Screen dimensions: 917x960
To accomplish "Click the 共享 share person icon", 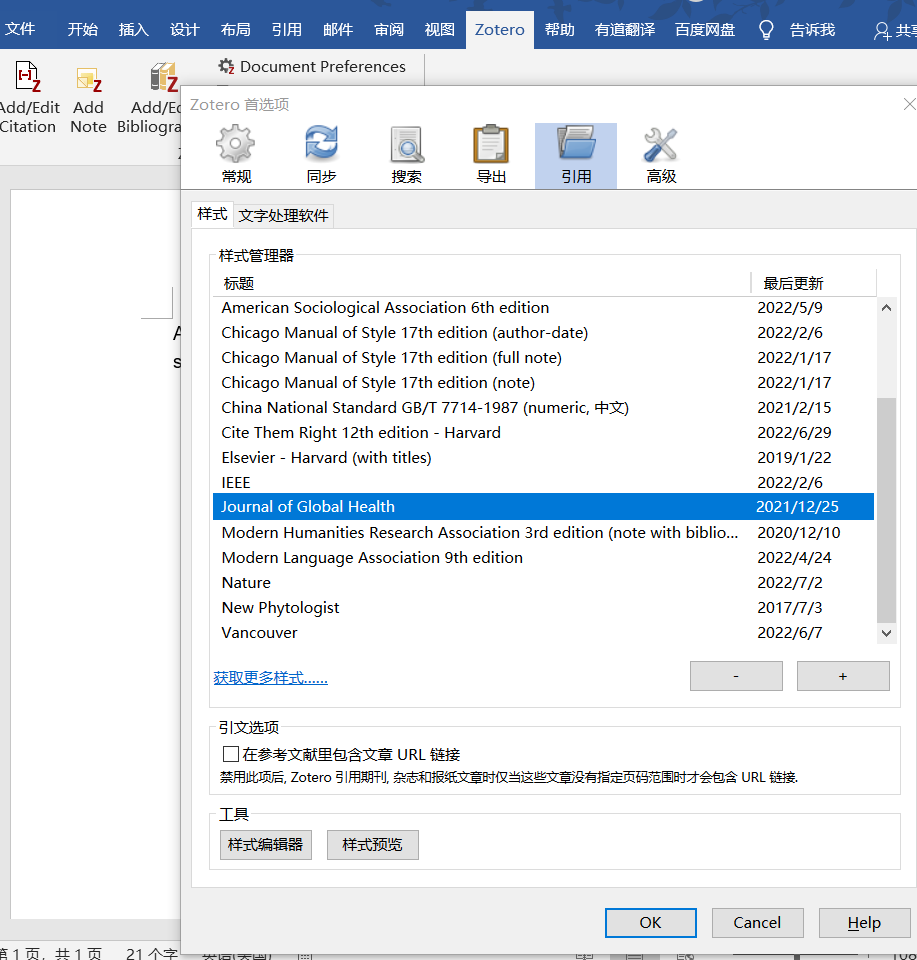I will (x=882, y=31).
